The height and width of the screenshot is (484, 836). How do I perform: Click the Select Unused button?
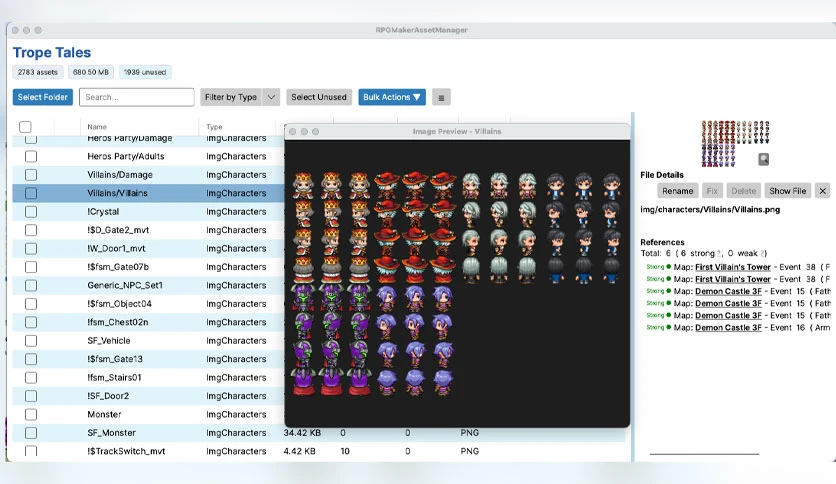pos(319,97)
